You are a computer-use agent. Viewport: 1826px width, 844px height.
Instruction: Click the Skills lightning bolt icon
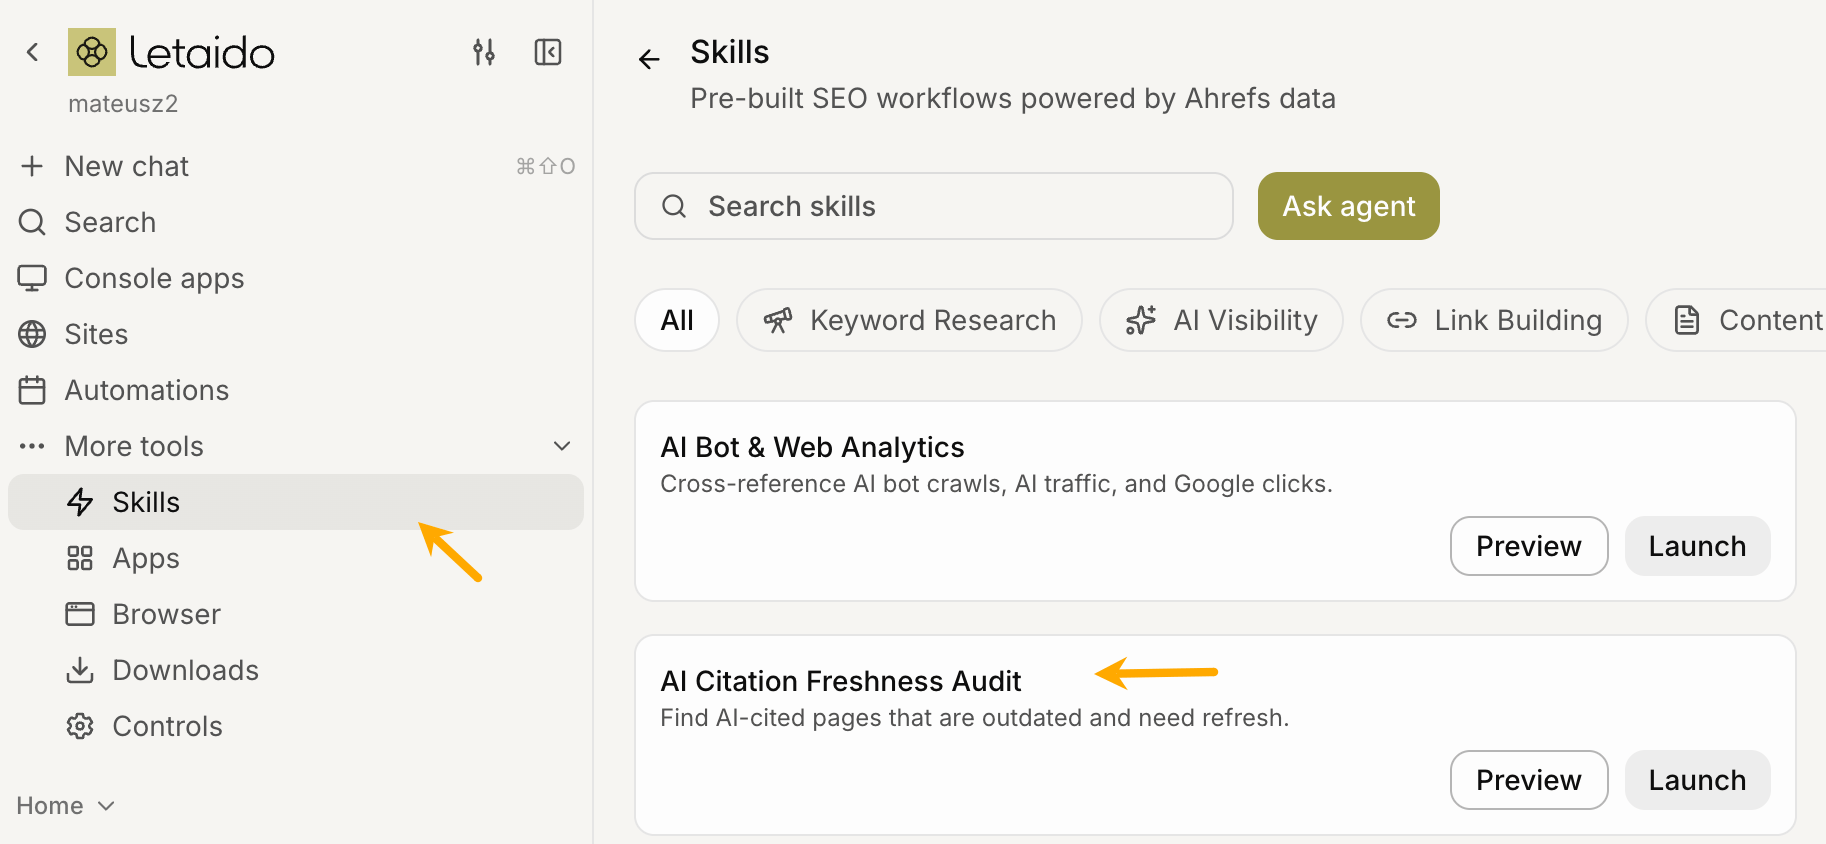(80, 502)
